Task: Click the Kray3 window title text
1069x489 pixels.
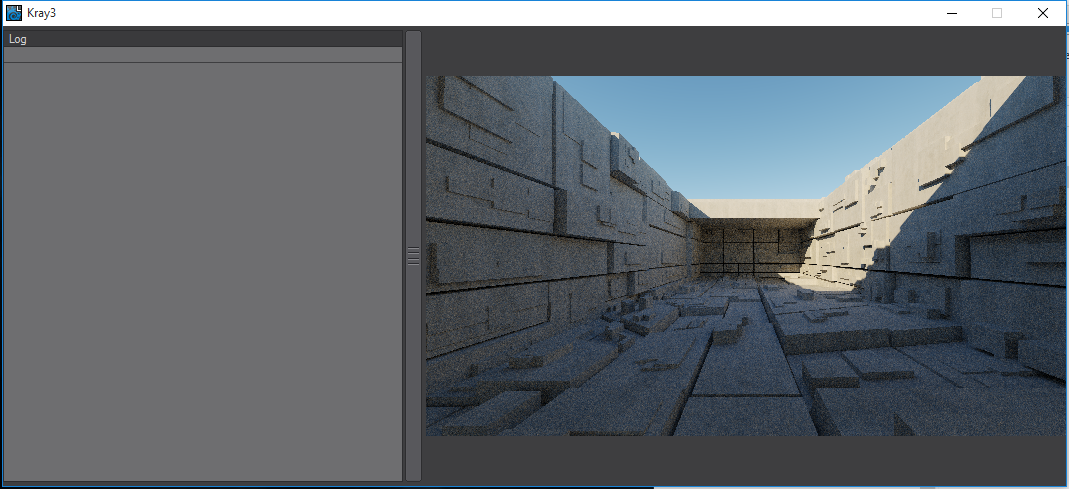Action: (x=41, y=13)
